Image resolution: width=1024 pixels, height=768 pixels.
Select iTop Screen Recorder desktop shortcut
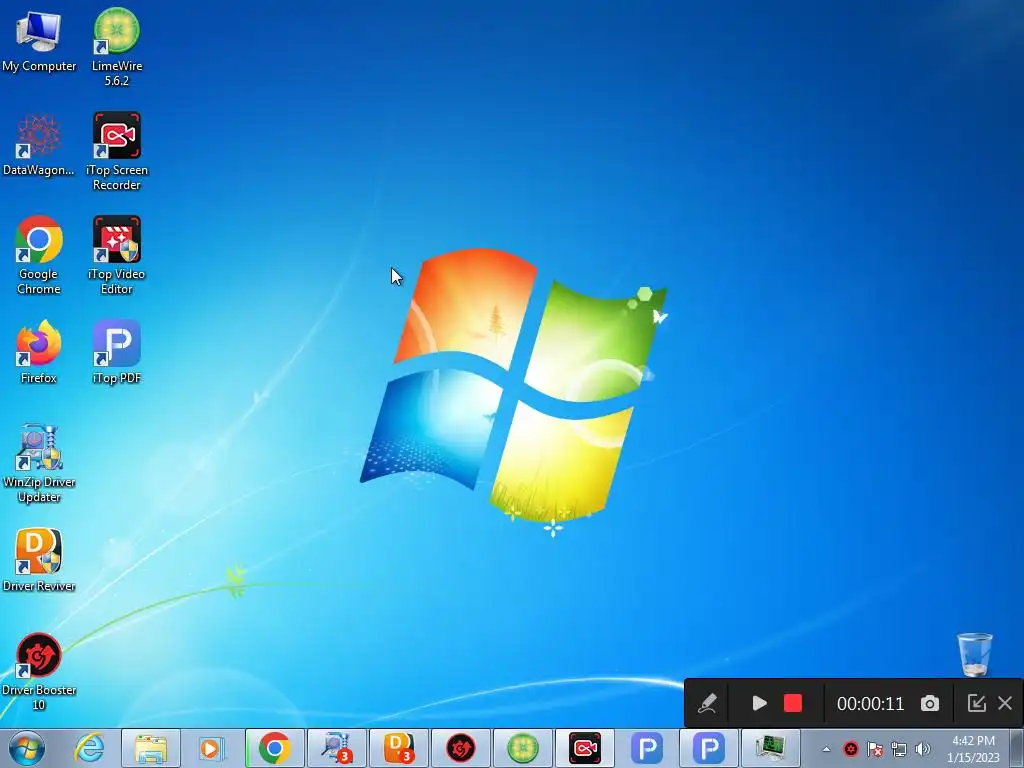pyautogui.click(x=117, y=152)
